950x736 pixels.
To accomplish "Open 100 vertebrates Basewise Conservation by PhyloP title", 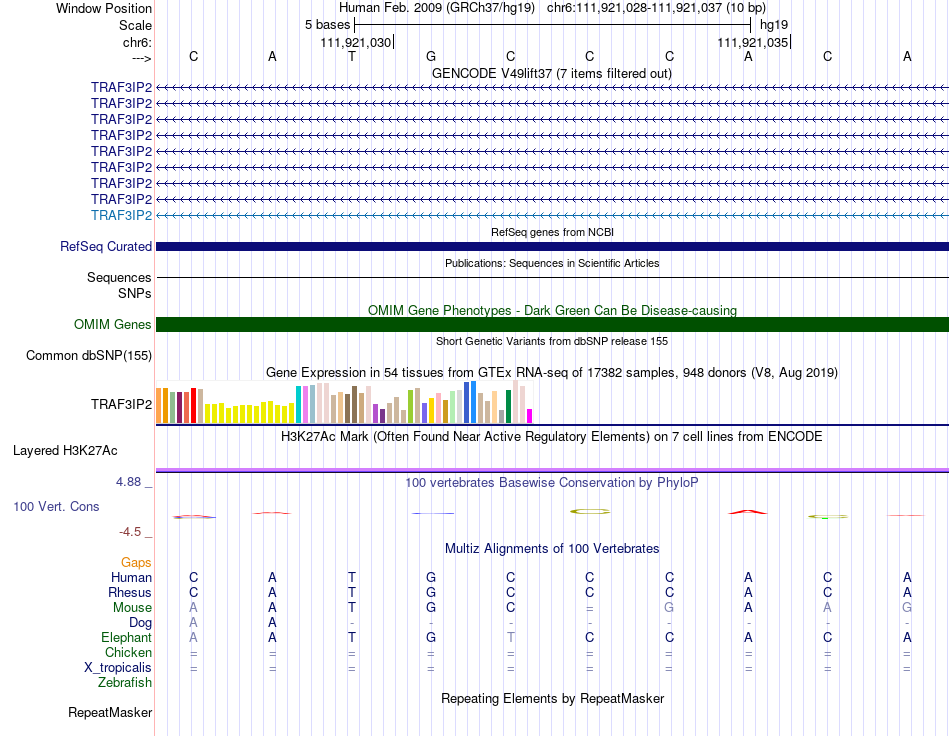I will click(552, 483).
